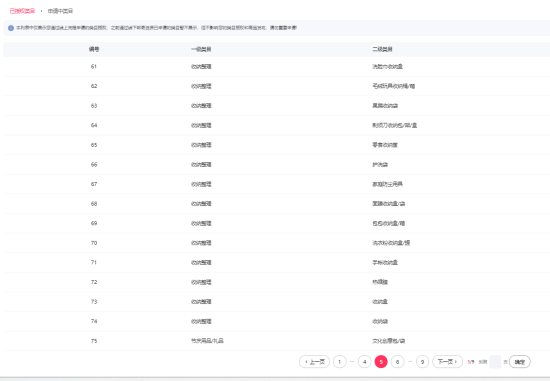550x381 pixels.
Task: Switch to the 已授权类目 tab
Action: tap(22, 11)
